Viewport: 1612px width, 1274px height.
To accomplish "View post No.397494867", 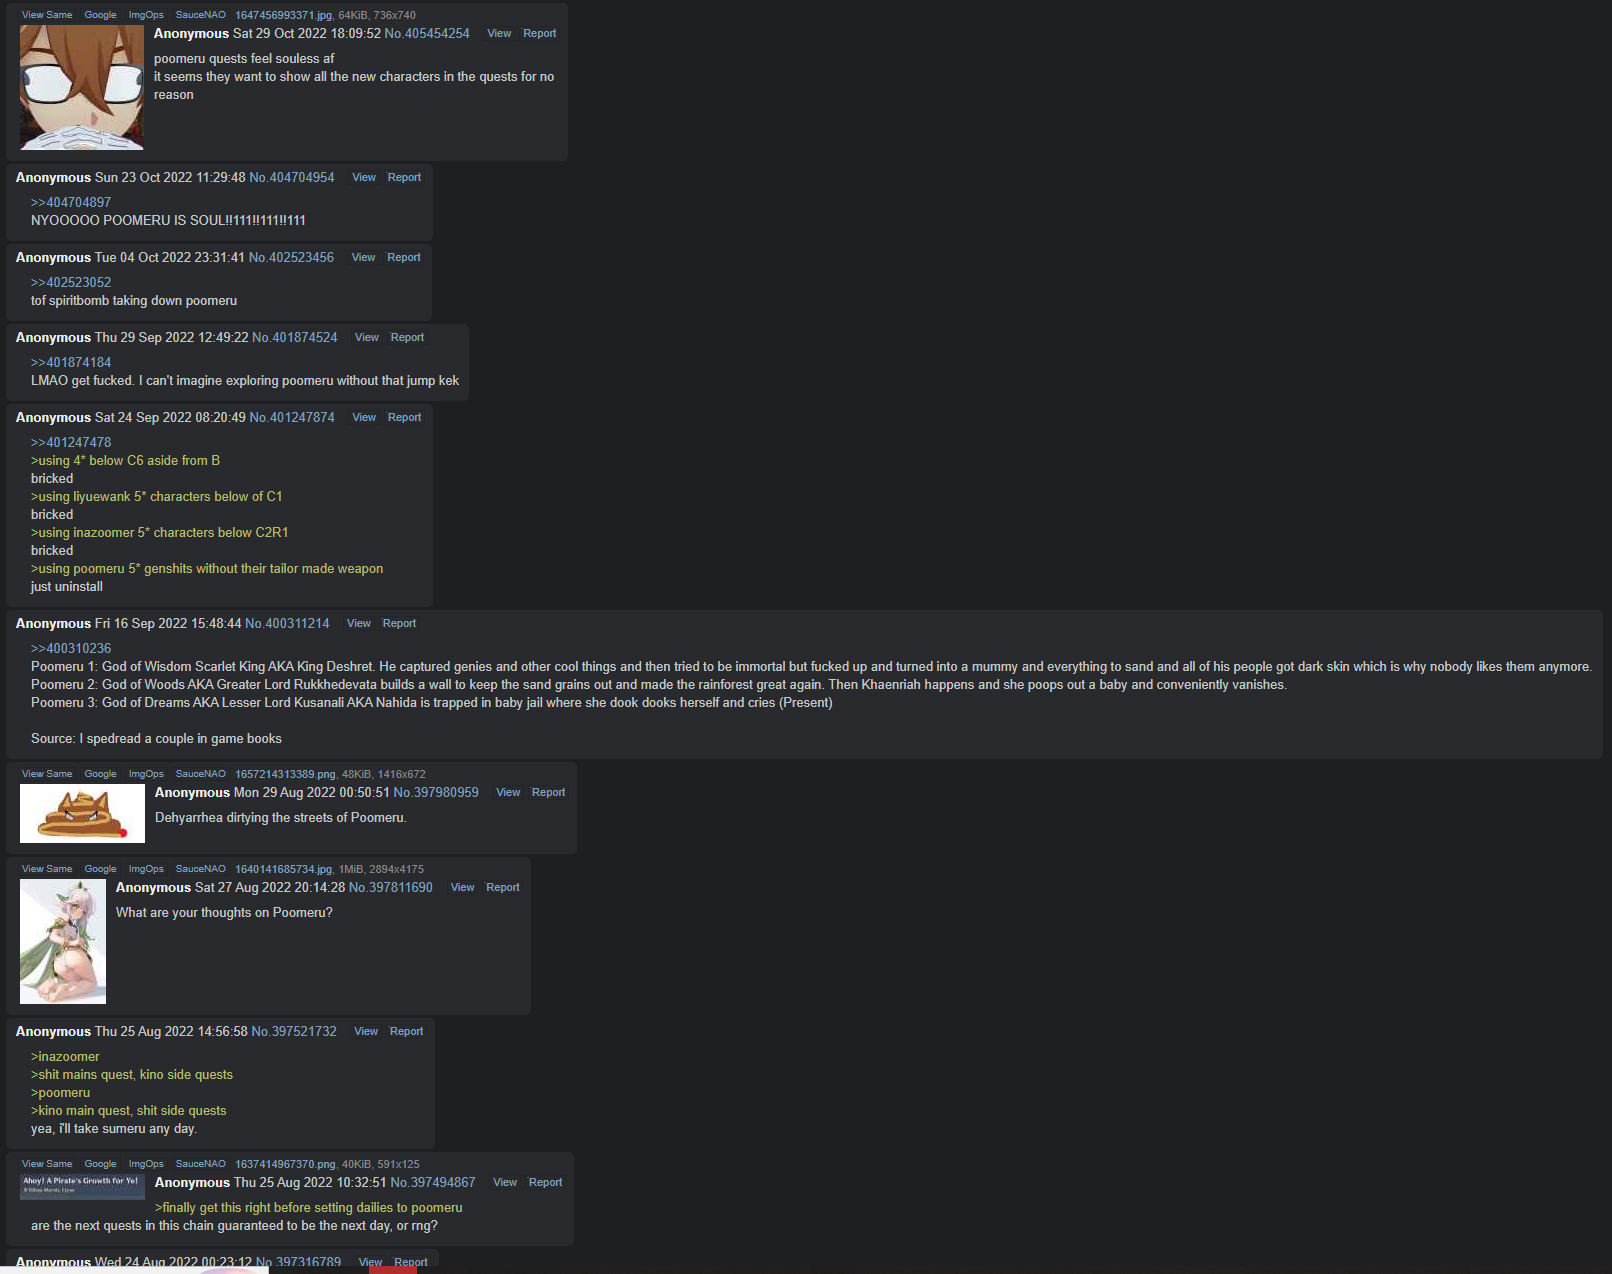I will point(505,1182).
